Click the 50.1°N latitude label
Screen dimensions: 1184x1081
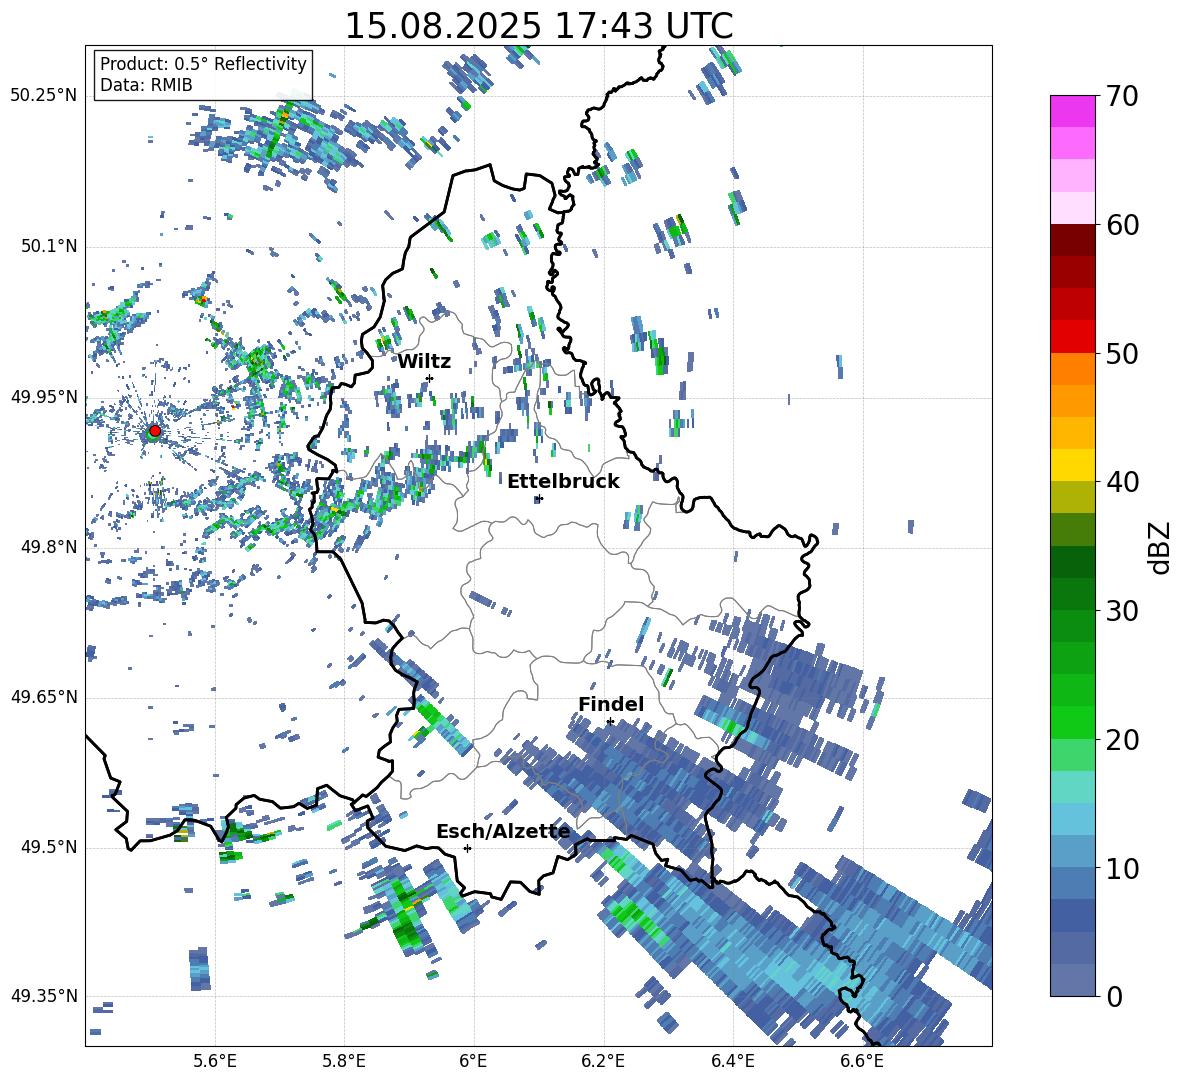point(48,246)
